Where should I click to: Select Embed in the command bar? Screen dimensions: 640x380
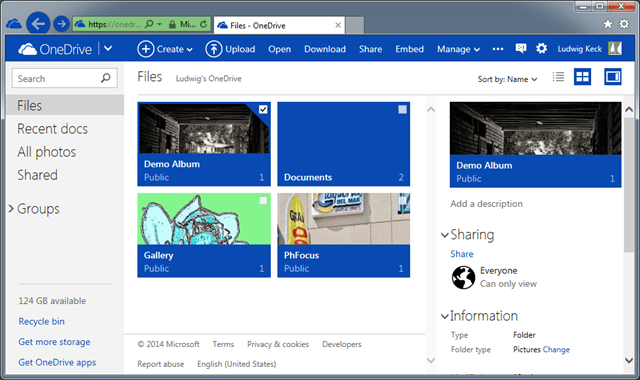(x=409, y=49)
